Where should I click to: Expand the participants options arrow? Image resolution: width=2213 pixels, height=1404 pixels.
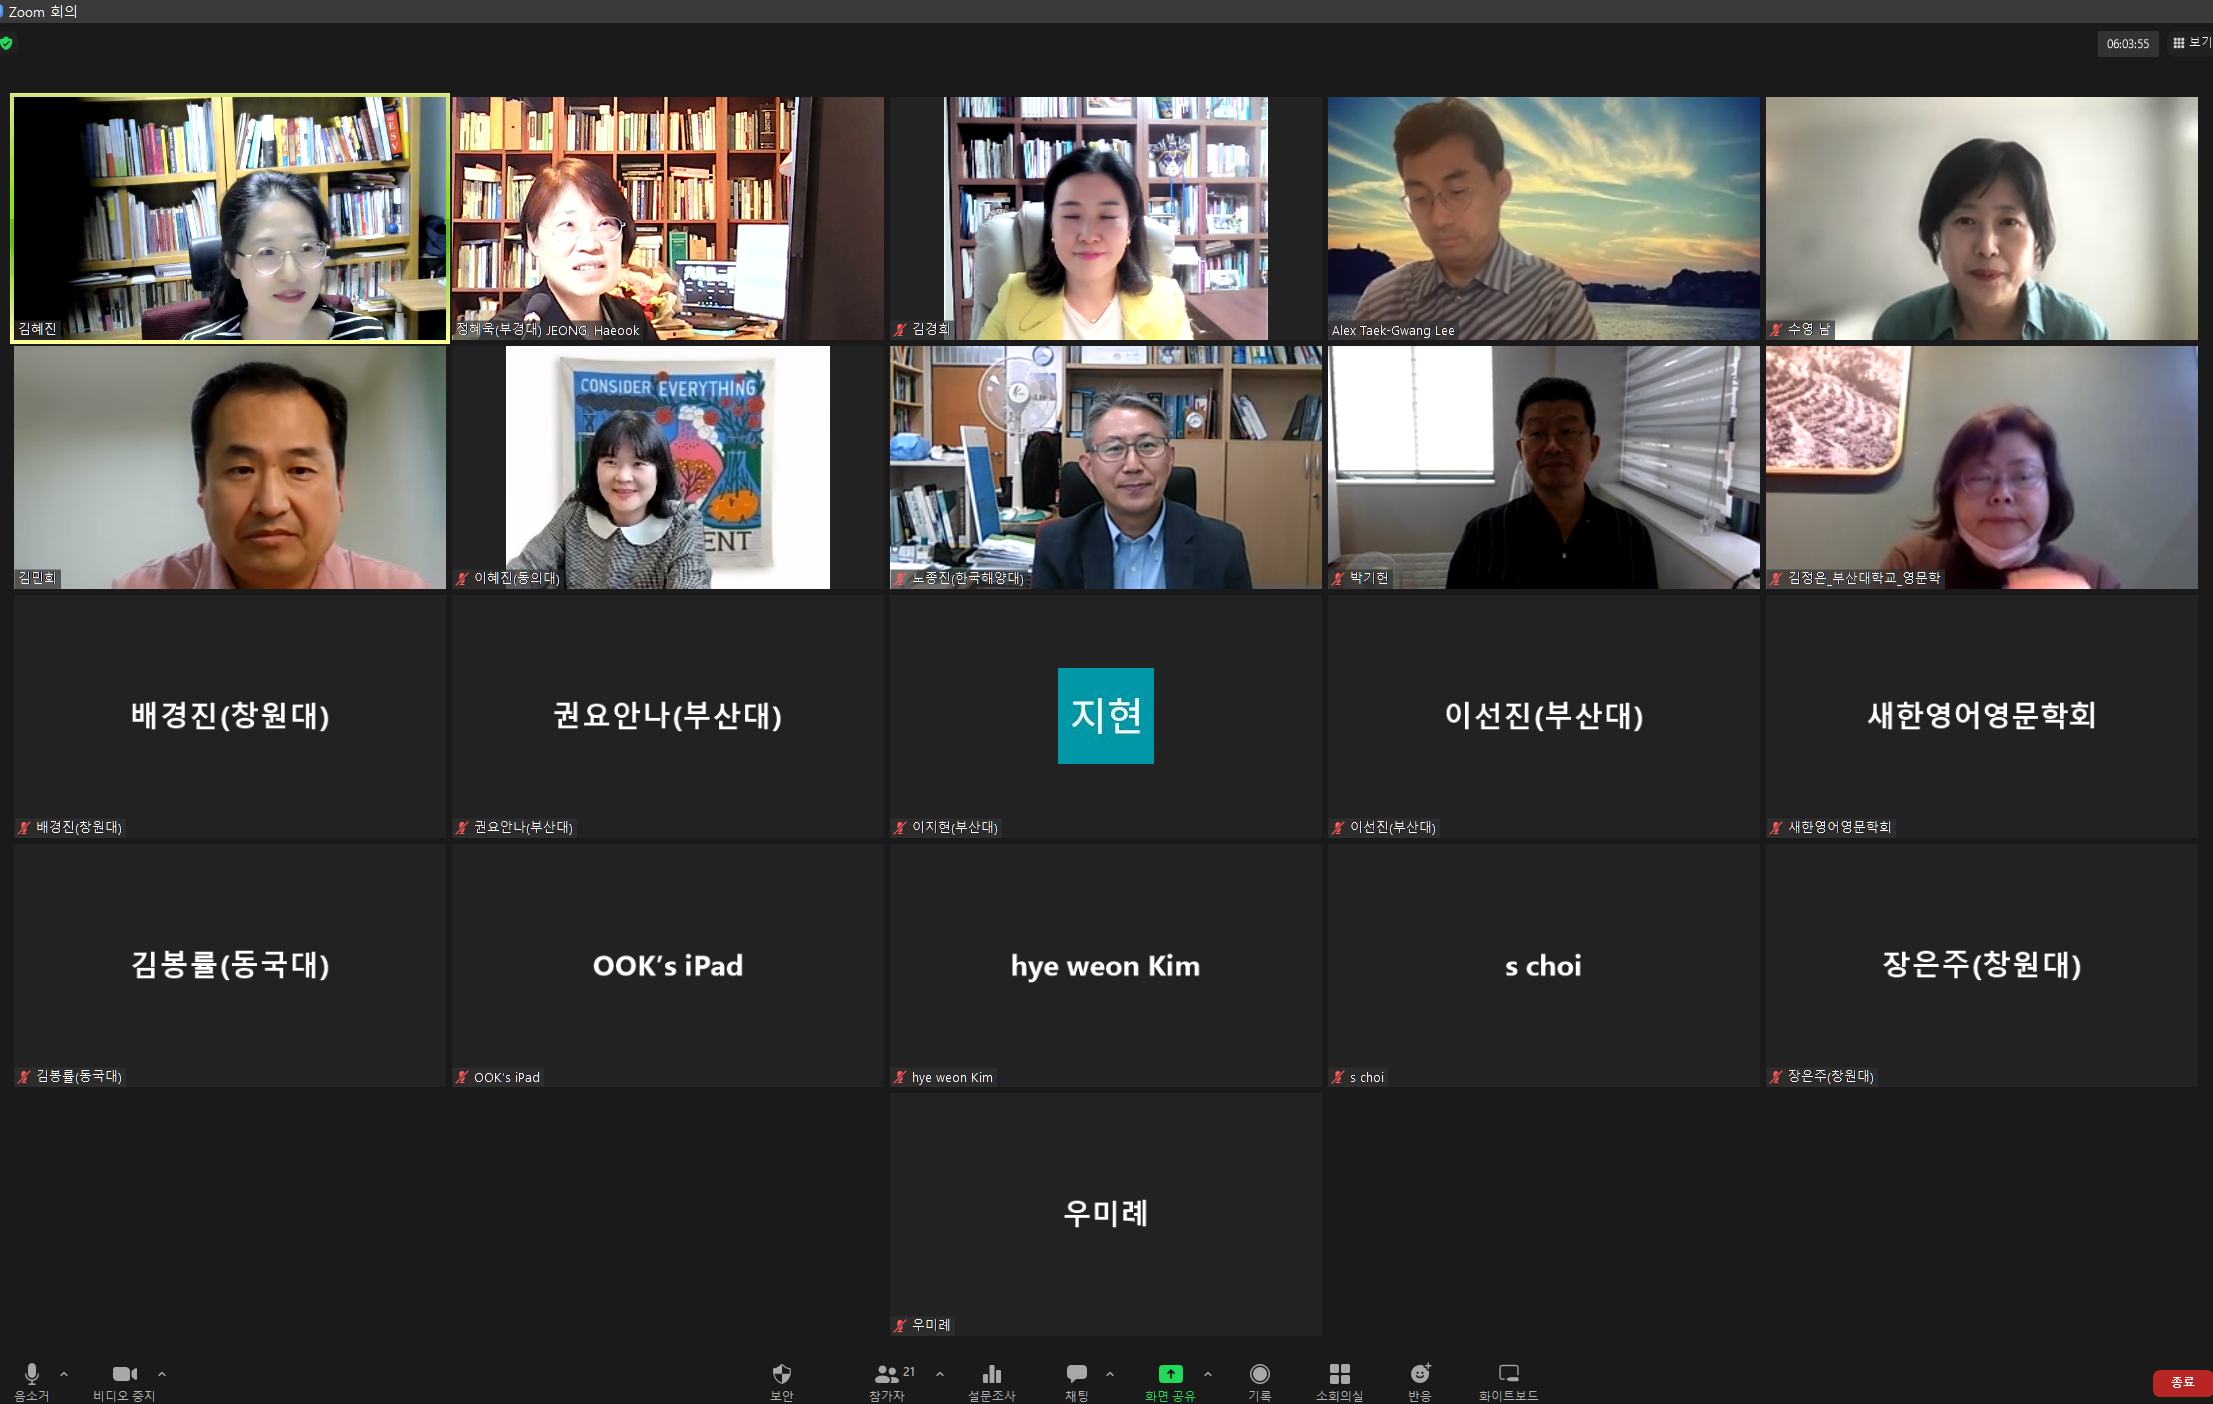point(940,1374)
